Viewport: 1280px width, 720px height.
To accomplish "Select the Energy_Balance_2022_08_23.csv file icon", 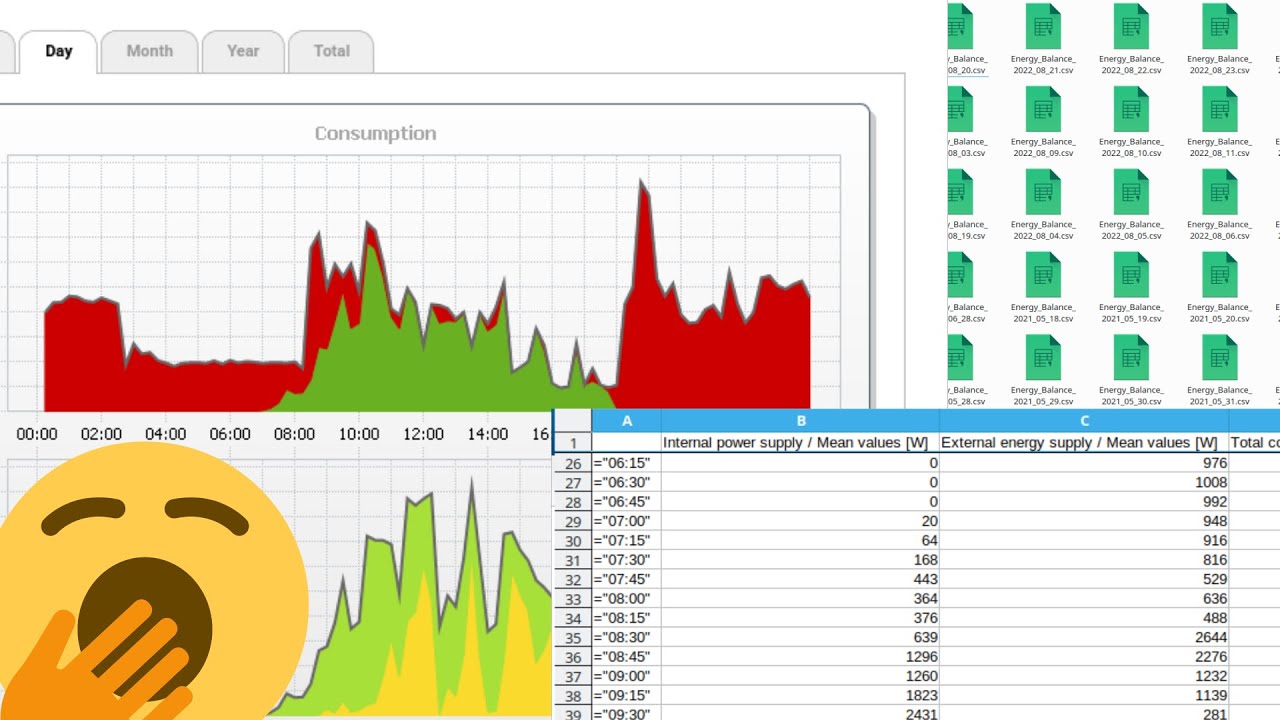I will 1219,26.
